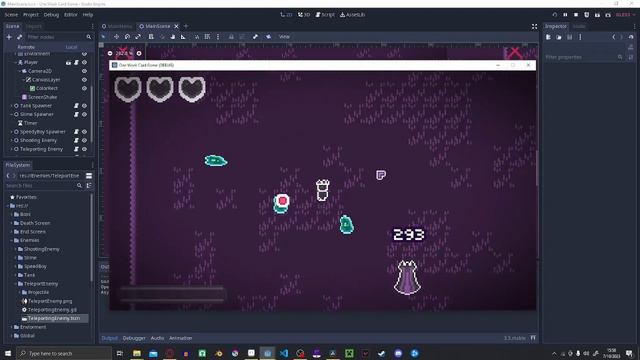Click the Inspector load resource icon
The height and width of the screenshot is (360, 640).
point(559,37)
